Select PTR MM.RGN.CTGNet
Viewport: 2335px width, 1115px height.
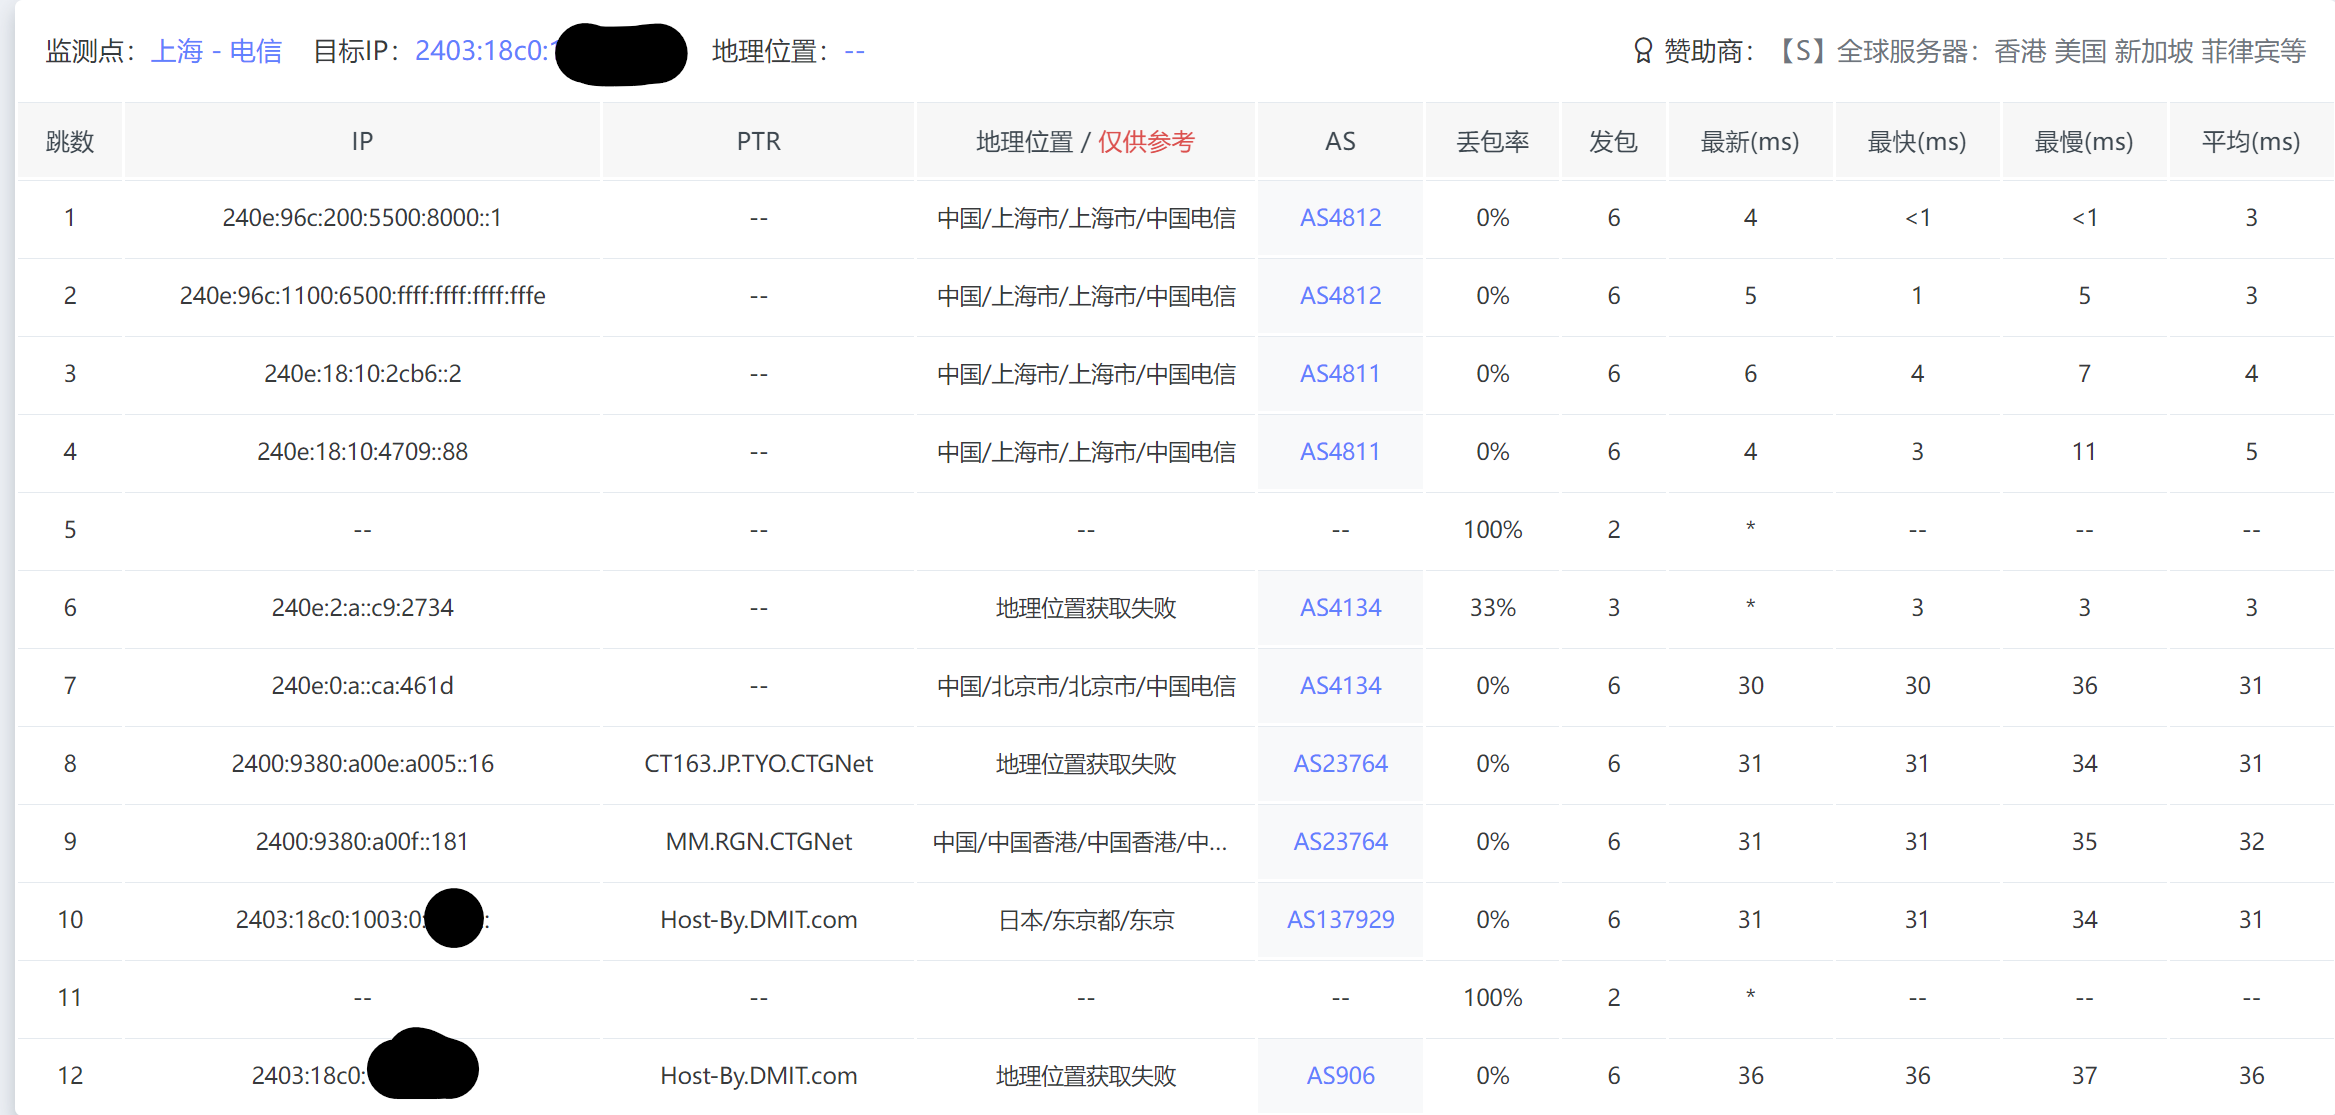pyautogui.click(x=759, y=842)
